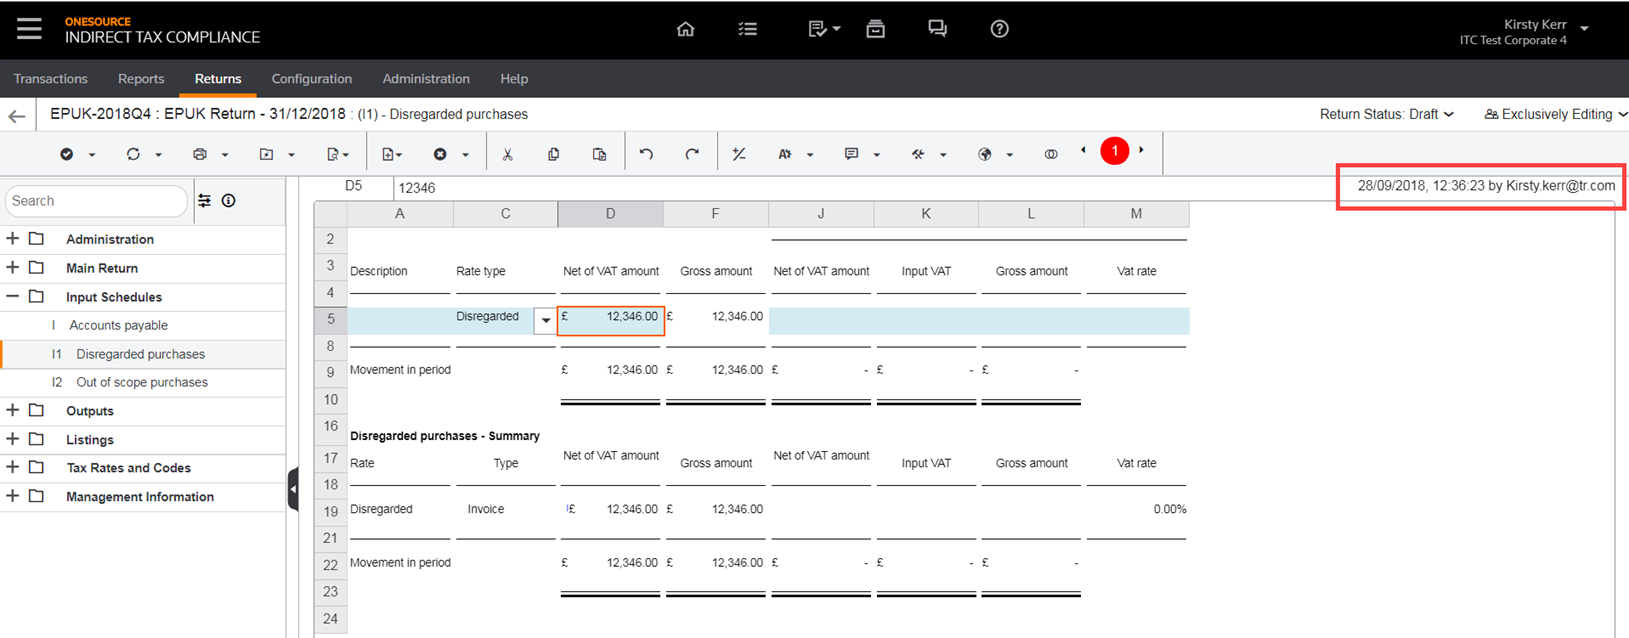
Task: Switch to the Help tab
Action: click(x=514, y=79)
